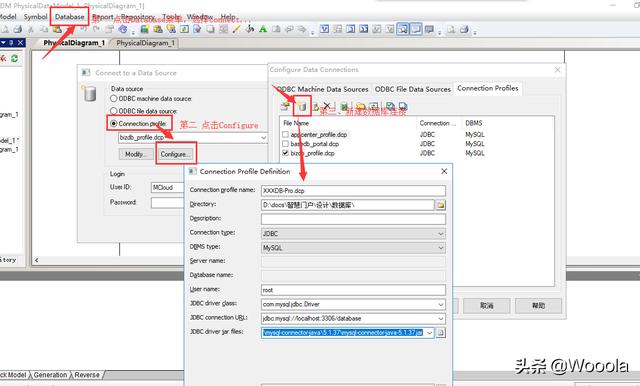The width and height of the screenshot is (640, 386).
Task: Open the Symbol menu
Action: click(x=36, y=17)
